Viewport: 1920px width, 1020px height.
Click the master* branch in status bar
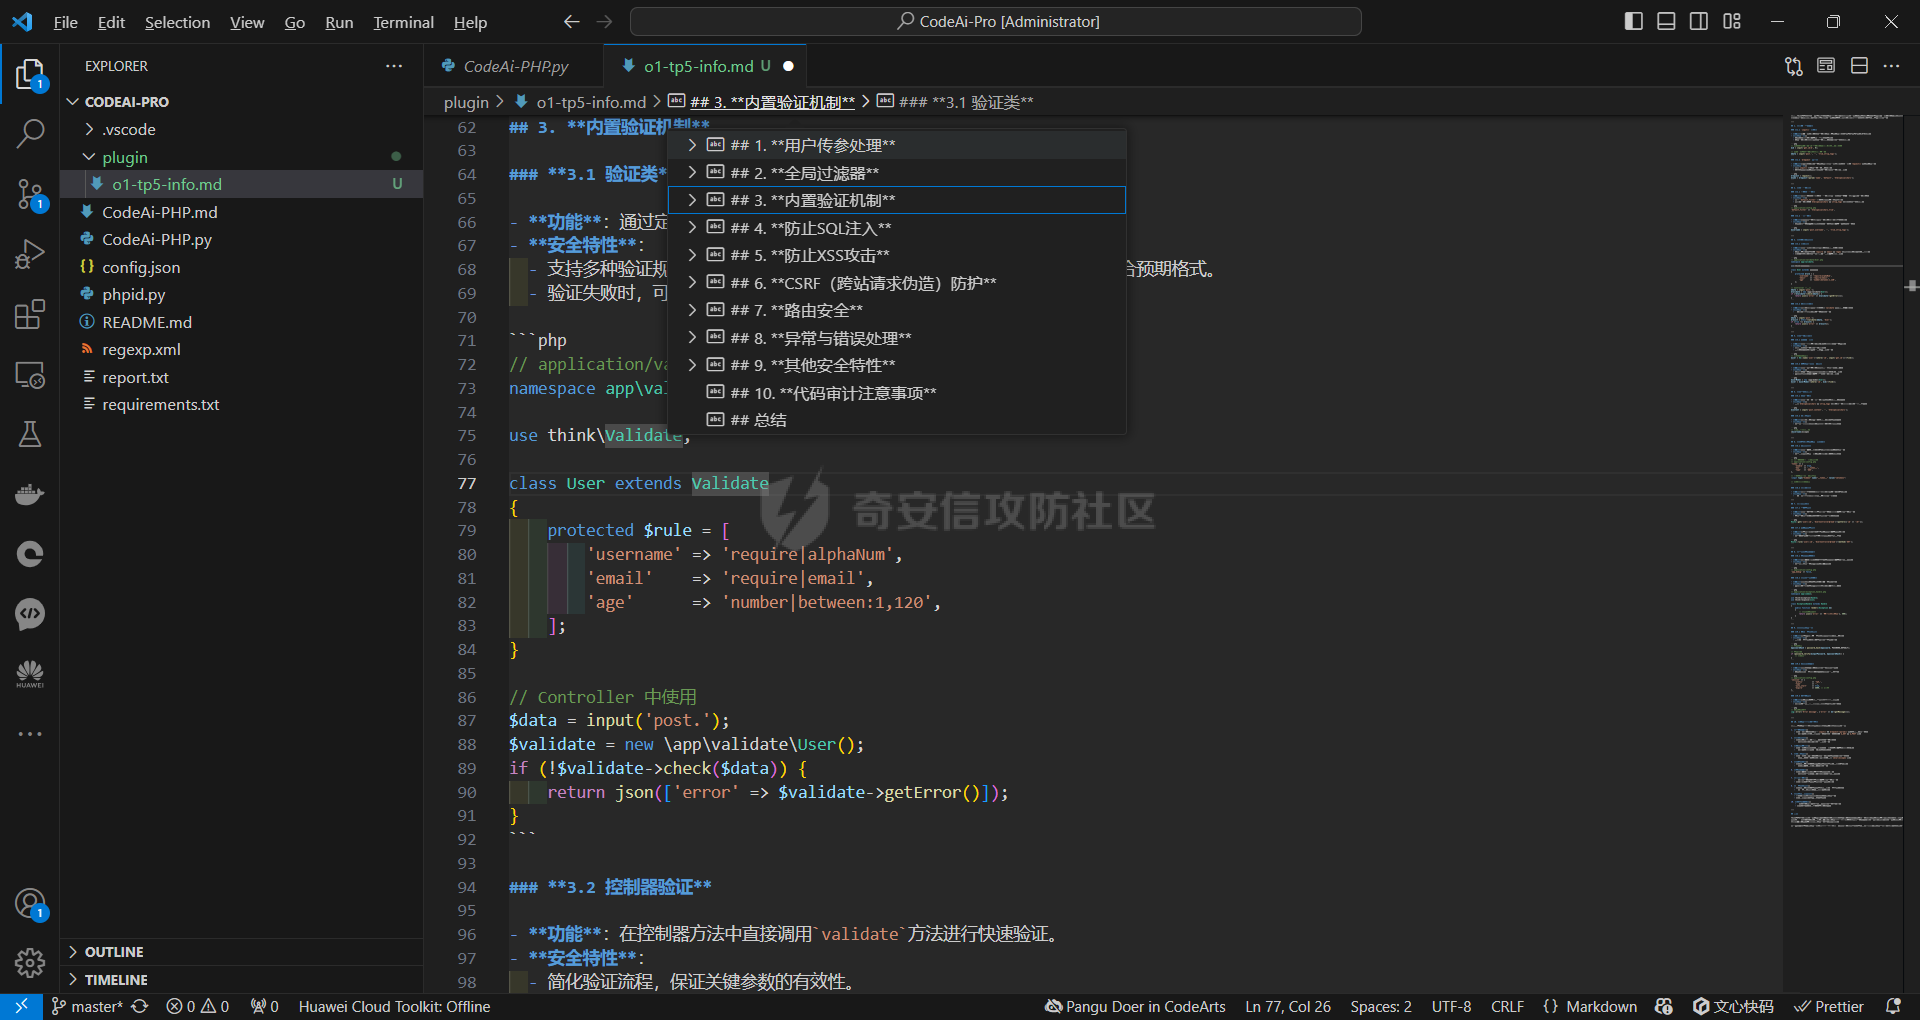[87, 1006]
